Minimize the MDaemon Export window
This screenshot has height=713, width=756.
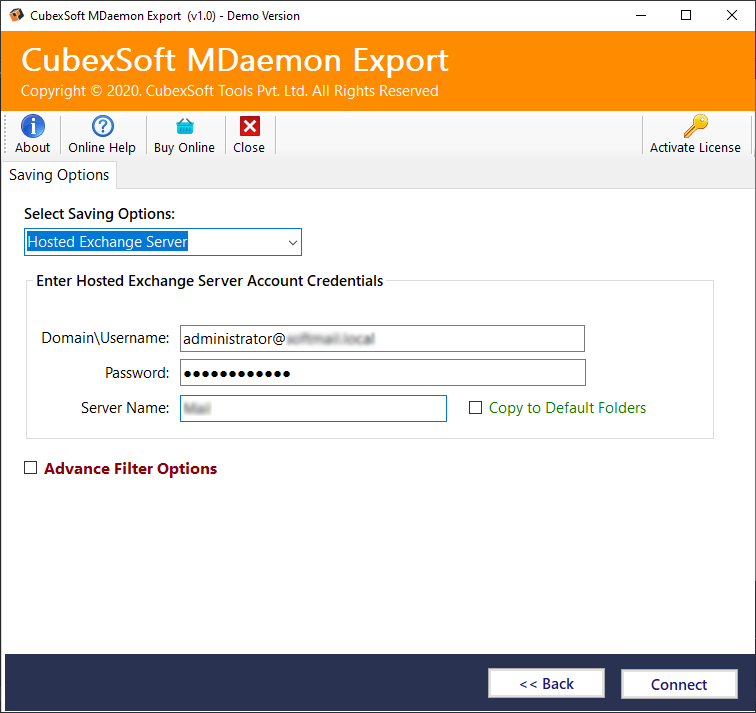click(639, 15)
